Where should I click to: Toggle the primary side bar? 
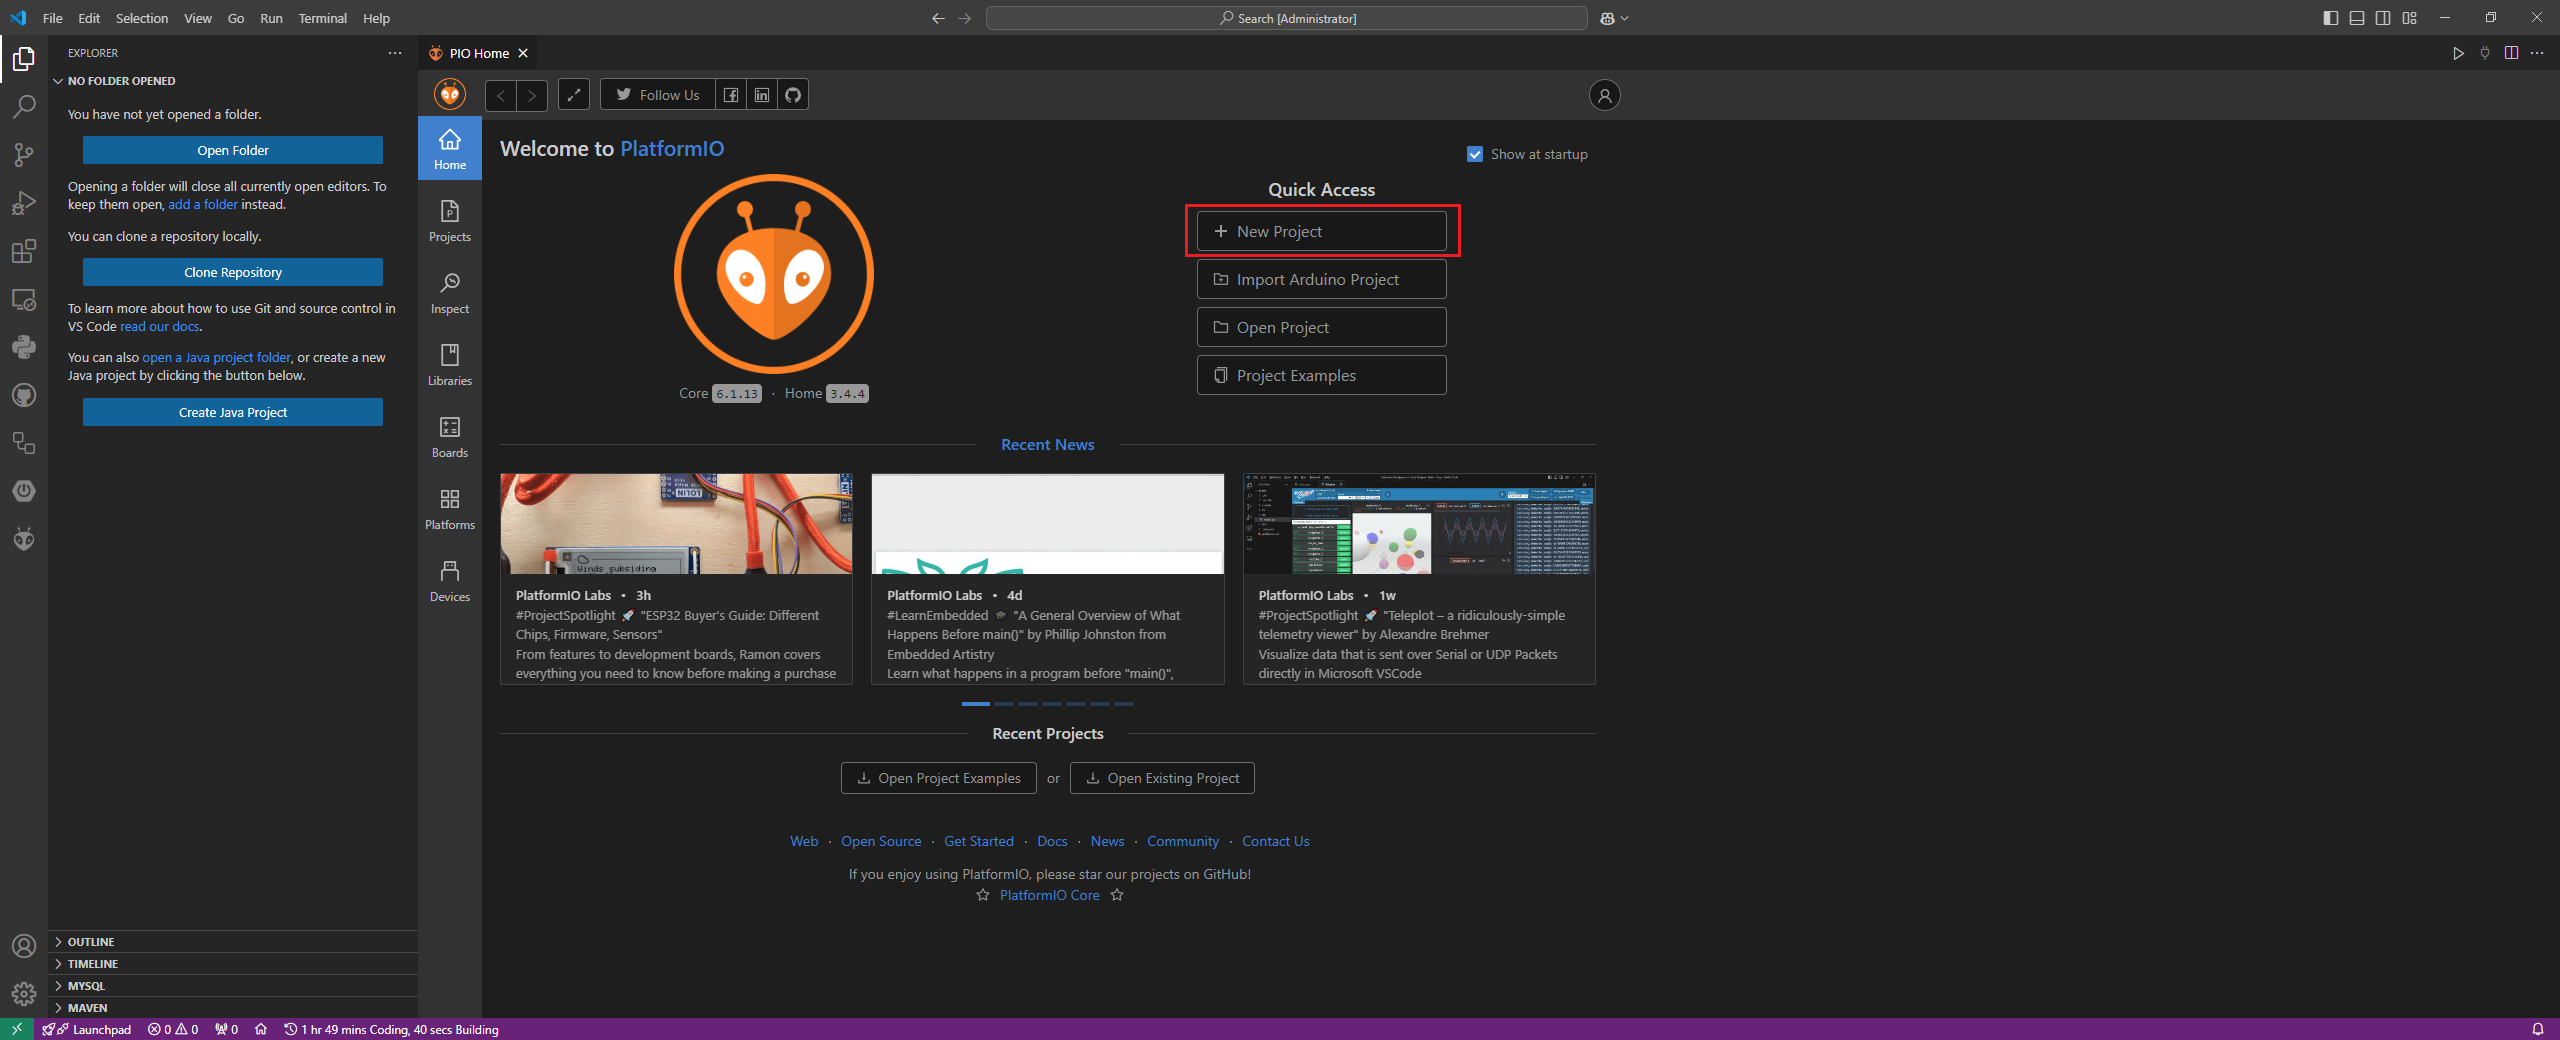[2331, 18]
